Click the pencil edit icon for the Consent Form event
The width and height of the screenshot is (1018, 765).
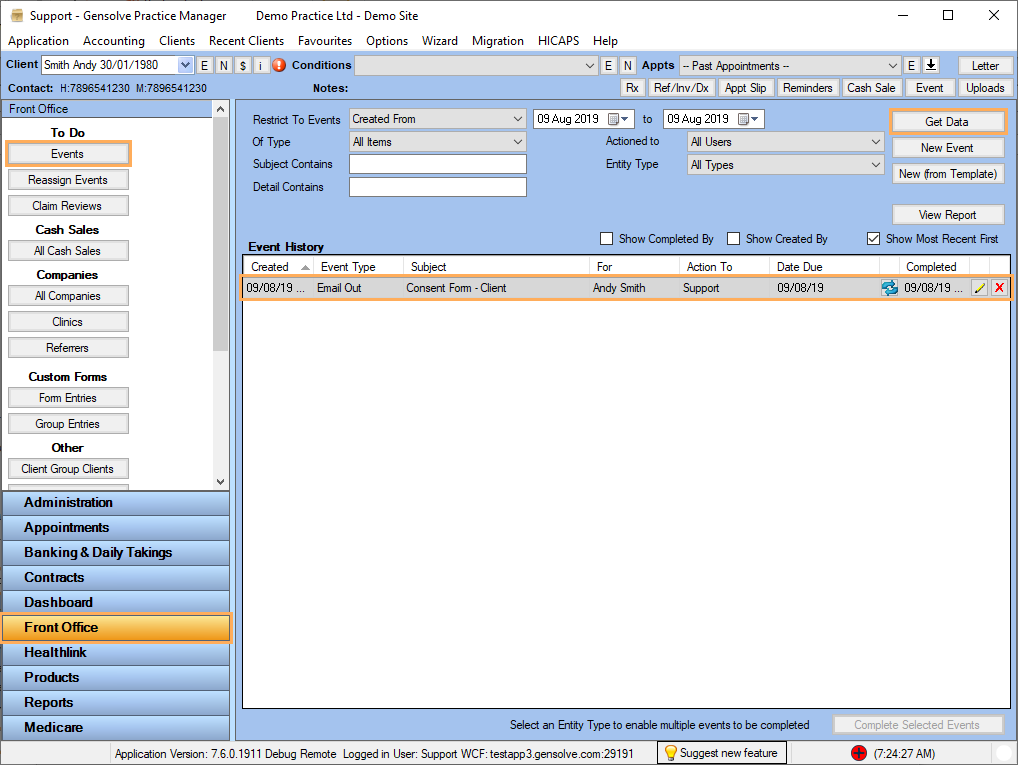(x=979, y=288)
